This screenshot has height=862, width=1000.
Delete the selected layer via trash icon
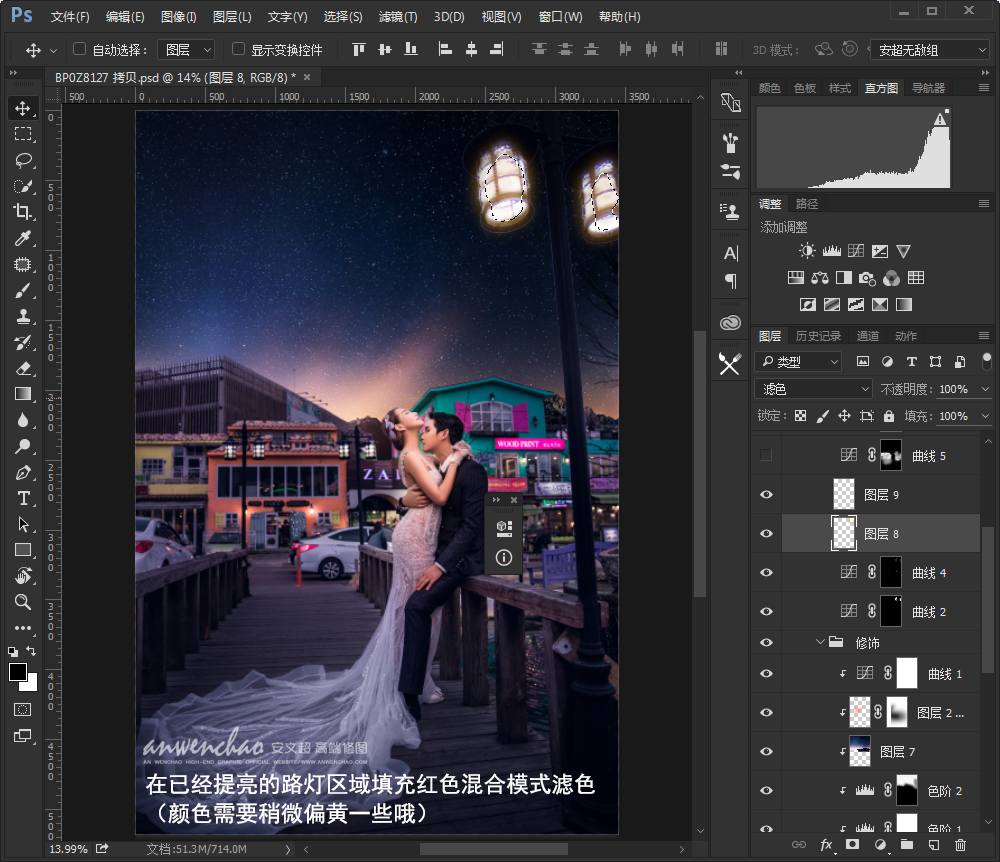(960, 845)
